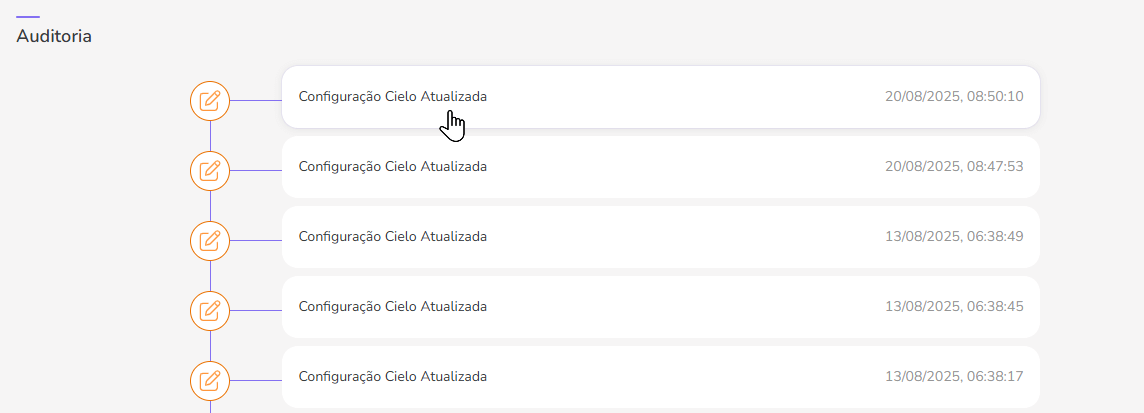
Task: Open the audit card dated 20/08/2025, 08:47:53
Action: pos(660,167)
